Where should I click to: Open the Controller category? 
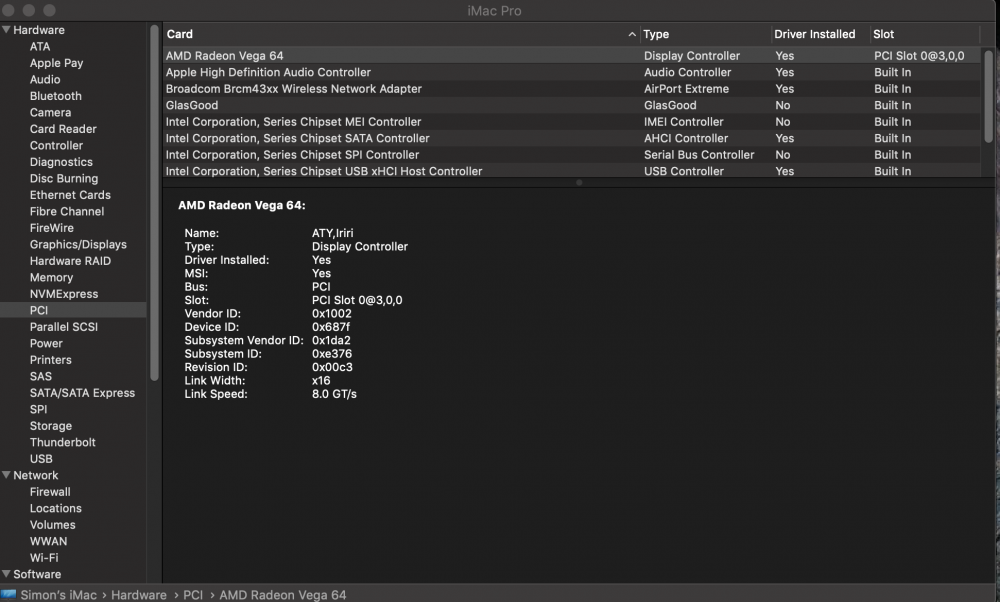point(56,145)
